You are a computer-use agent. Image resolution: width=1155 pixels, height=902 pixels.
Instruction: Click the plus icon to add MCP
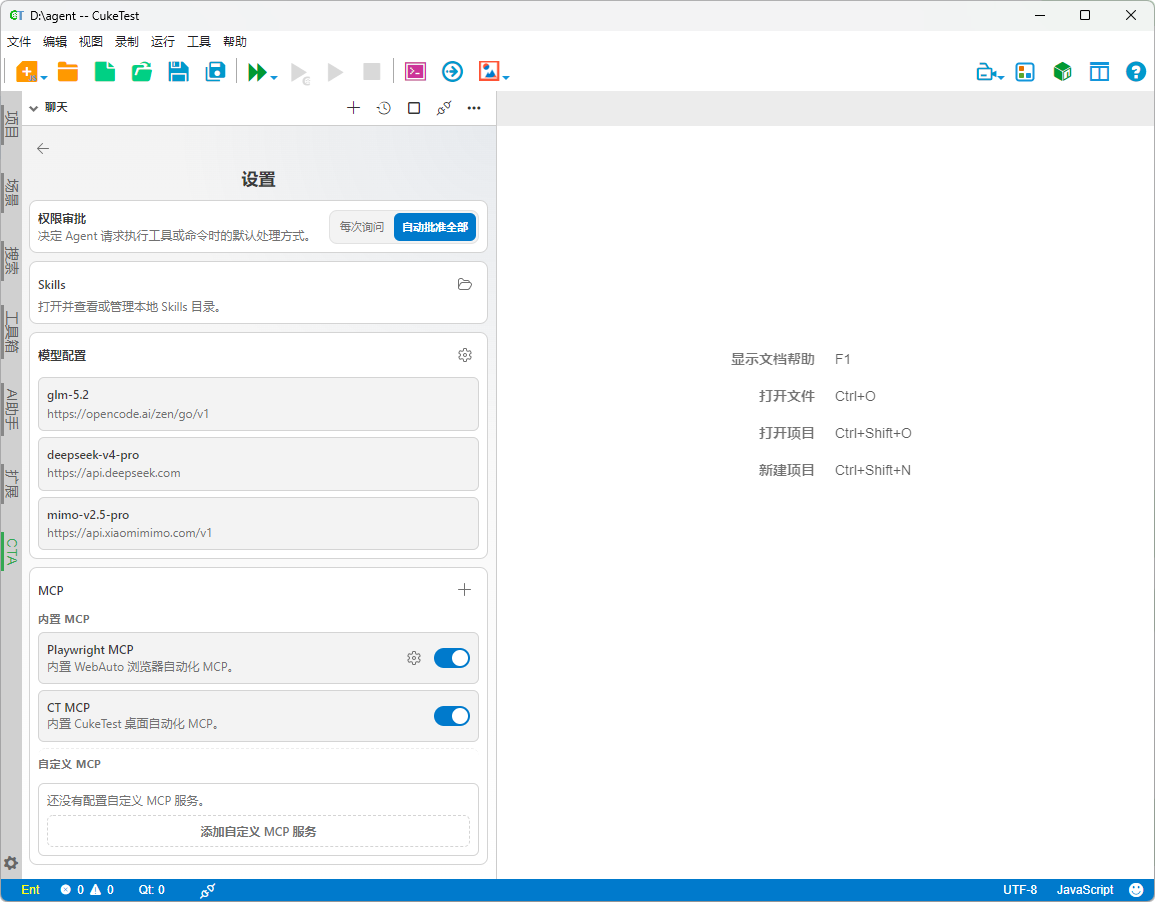click(x=464, y=590)
